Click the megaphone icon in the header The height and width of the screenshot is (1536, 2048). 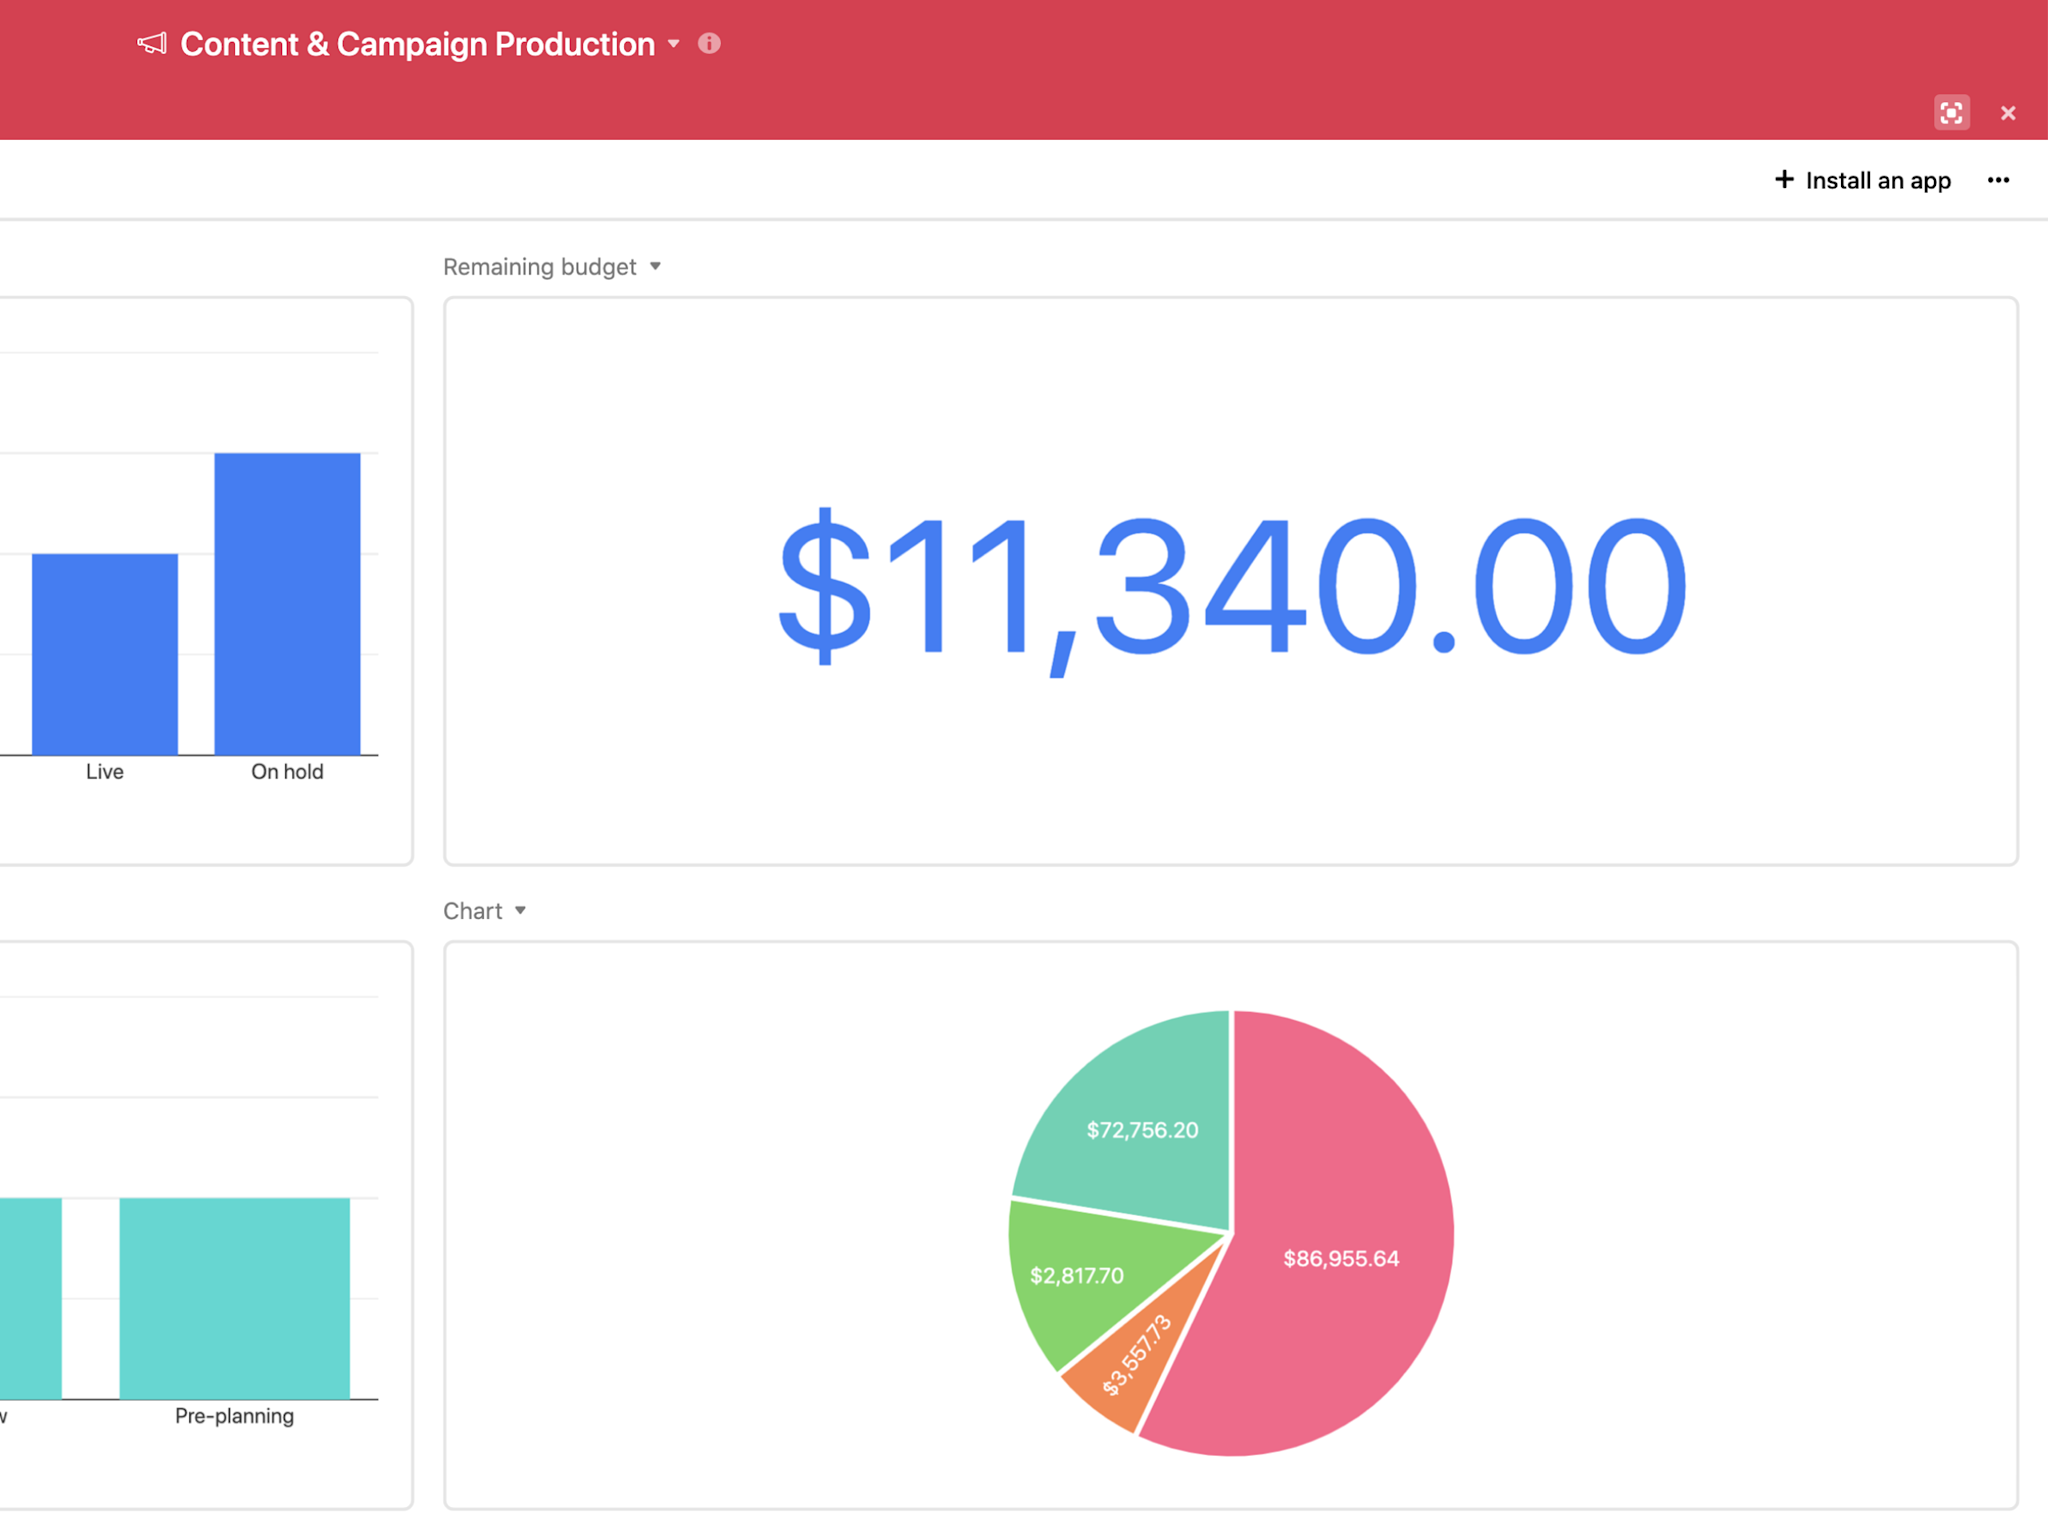(151, 44)
